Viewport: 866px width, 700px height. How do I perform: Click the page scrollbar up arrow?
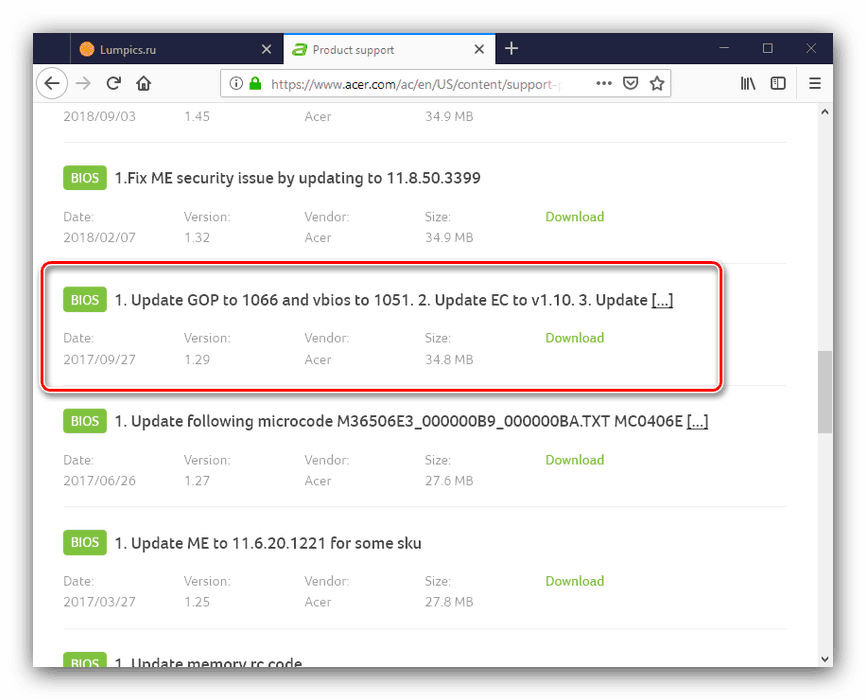[x=825, y=112]
